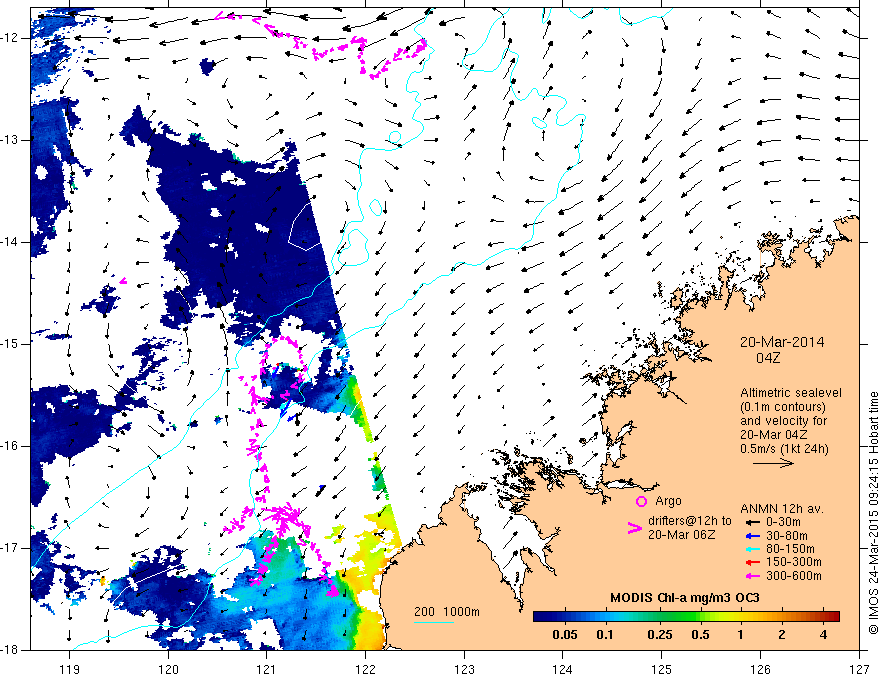Viewport: 880px width, 680px height.
Task: Click the longitude axis label '126'
Action: pos(760,669)
